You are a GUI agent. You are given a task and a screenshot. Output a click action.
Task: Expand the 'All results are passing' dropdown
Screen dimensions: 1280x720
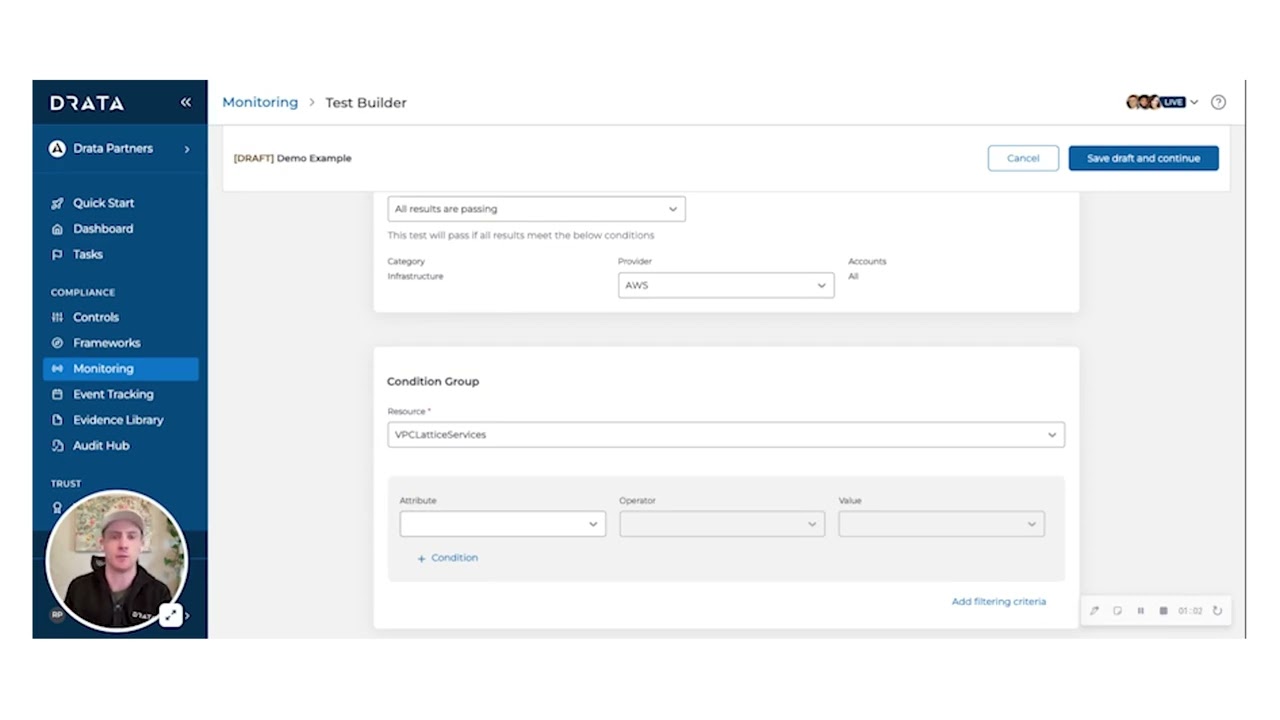(536, 209)
